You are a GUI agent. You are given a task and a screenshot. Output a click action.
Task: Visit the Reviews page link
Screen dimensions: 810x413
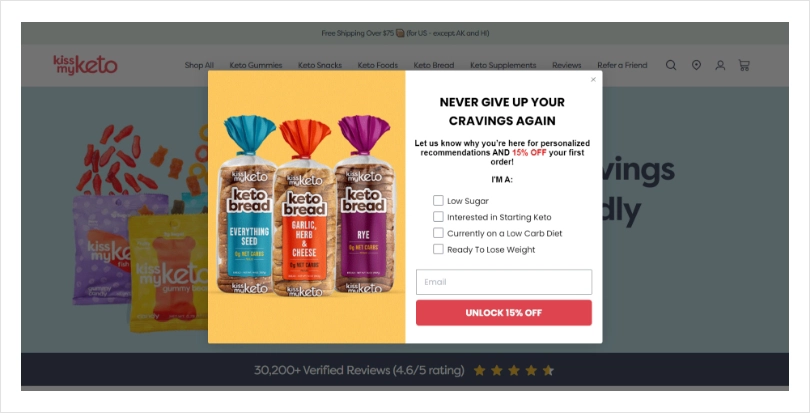(x=567, y=65)
